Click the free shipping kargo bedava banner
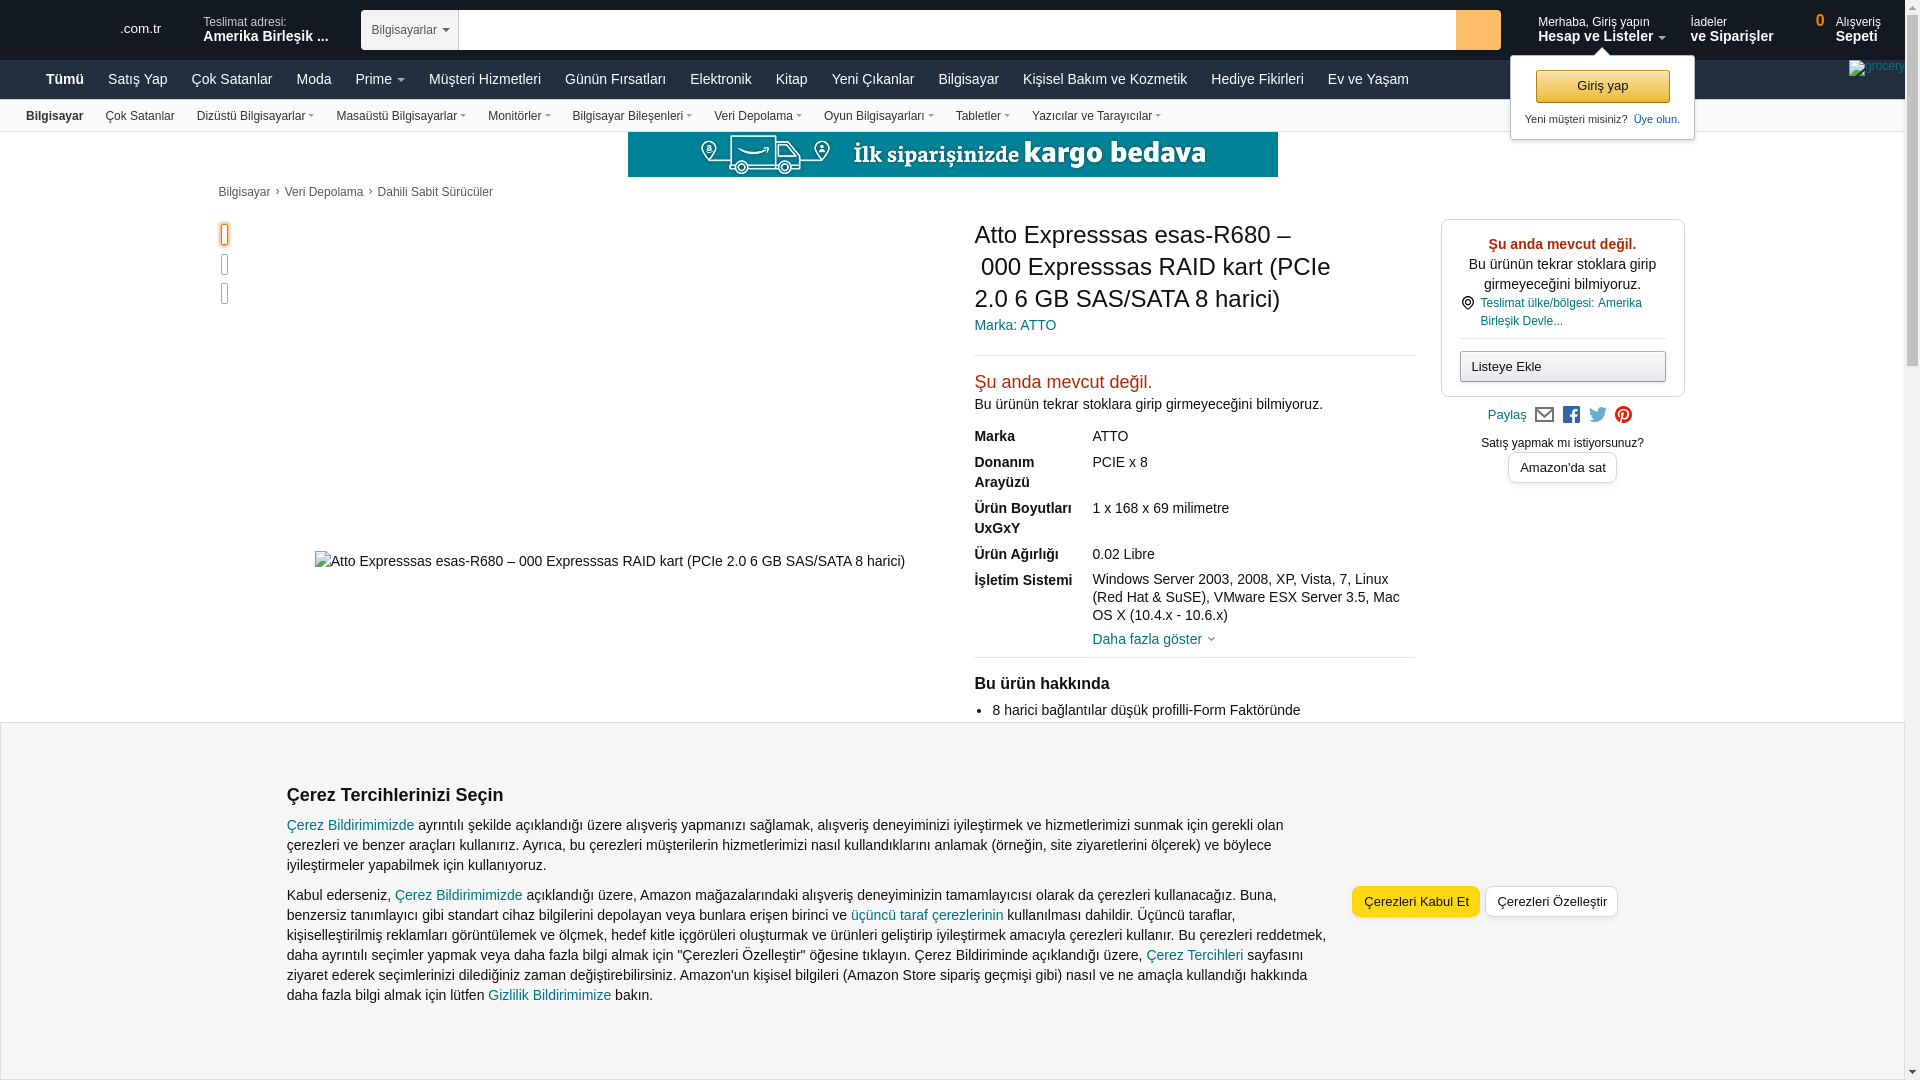Screen dimensions: 1920x1080 [x=952, y=154]
